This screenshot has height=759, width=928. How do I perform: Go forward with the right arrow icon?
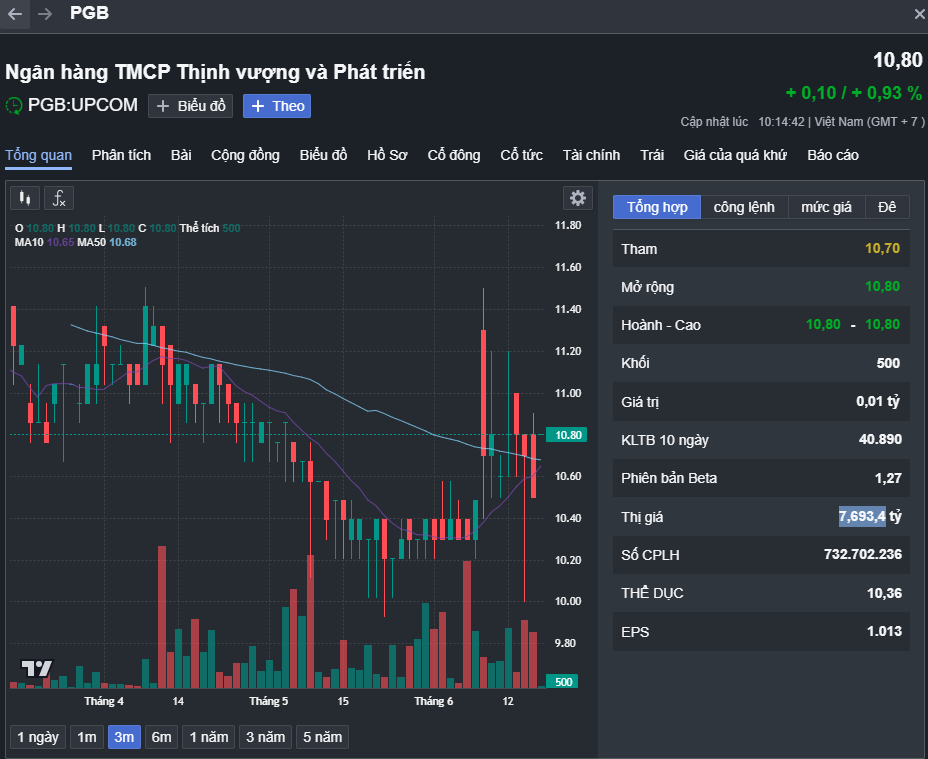[x=45, y=14]
